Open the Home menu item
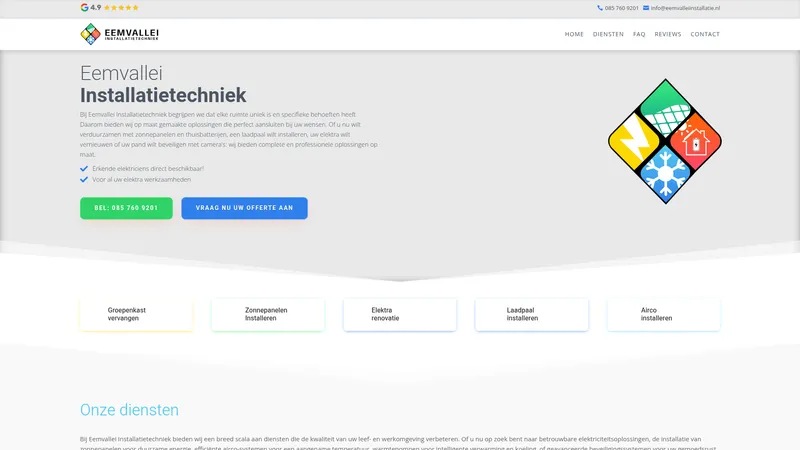800x450 pixels. pos(574,34)
